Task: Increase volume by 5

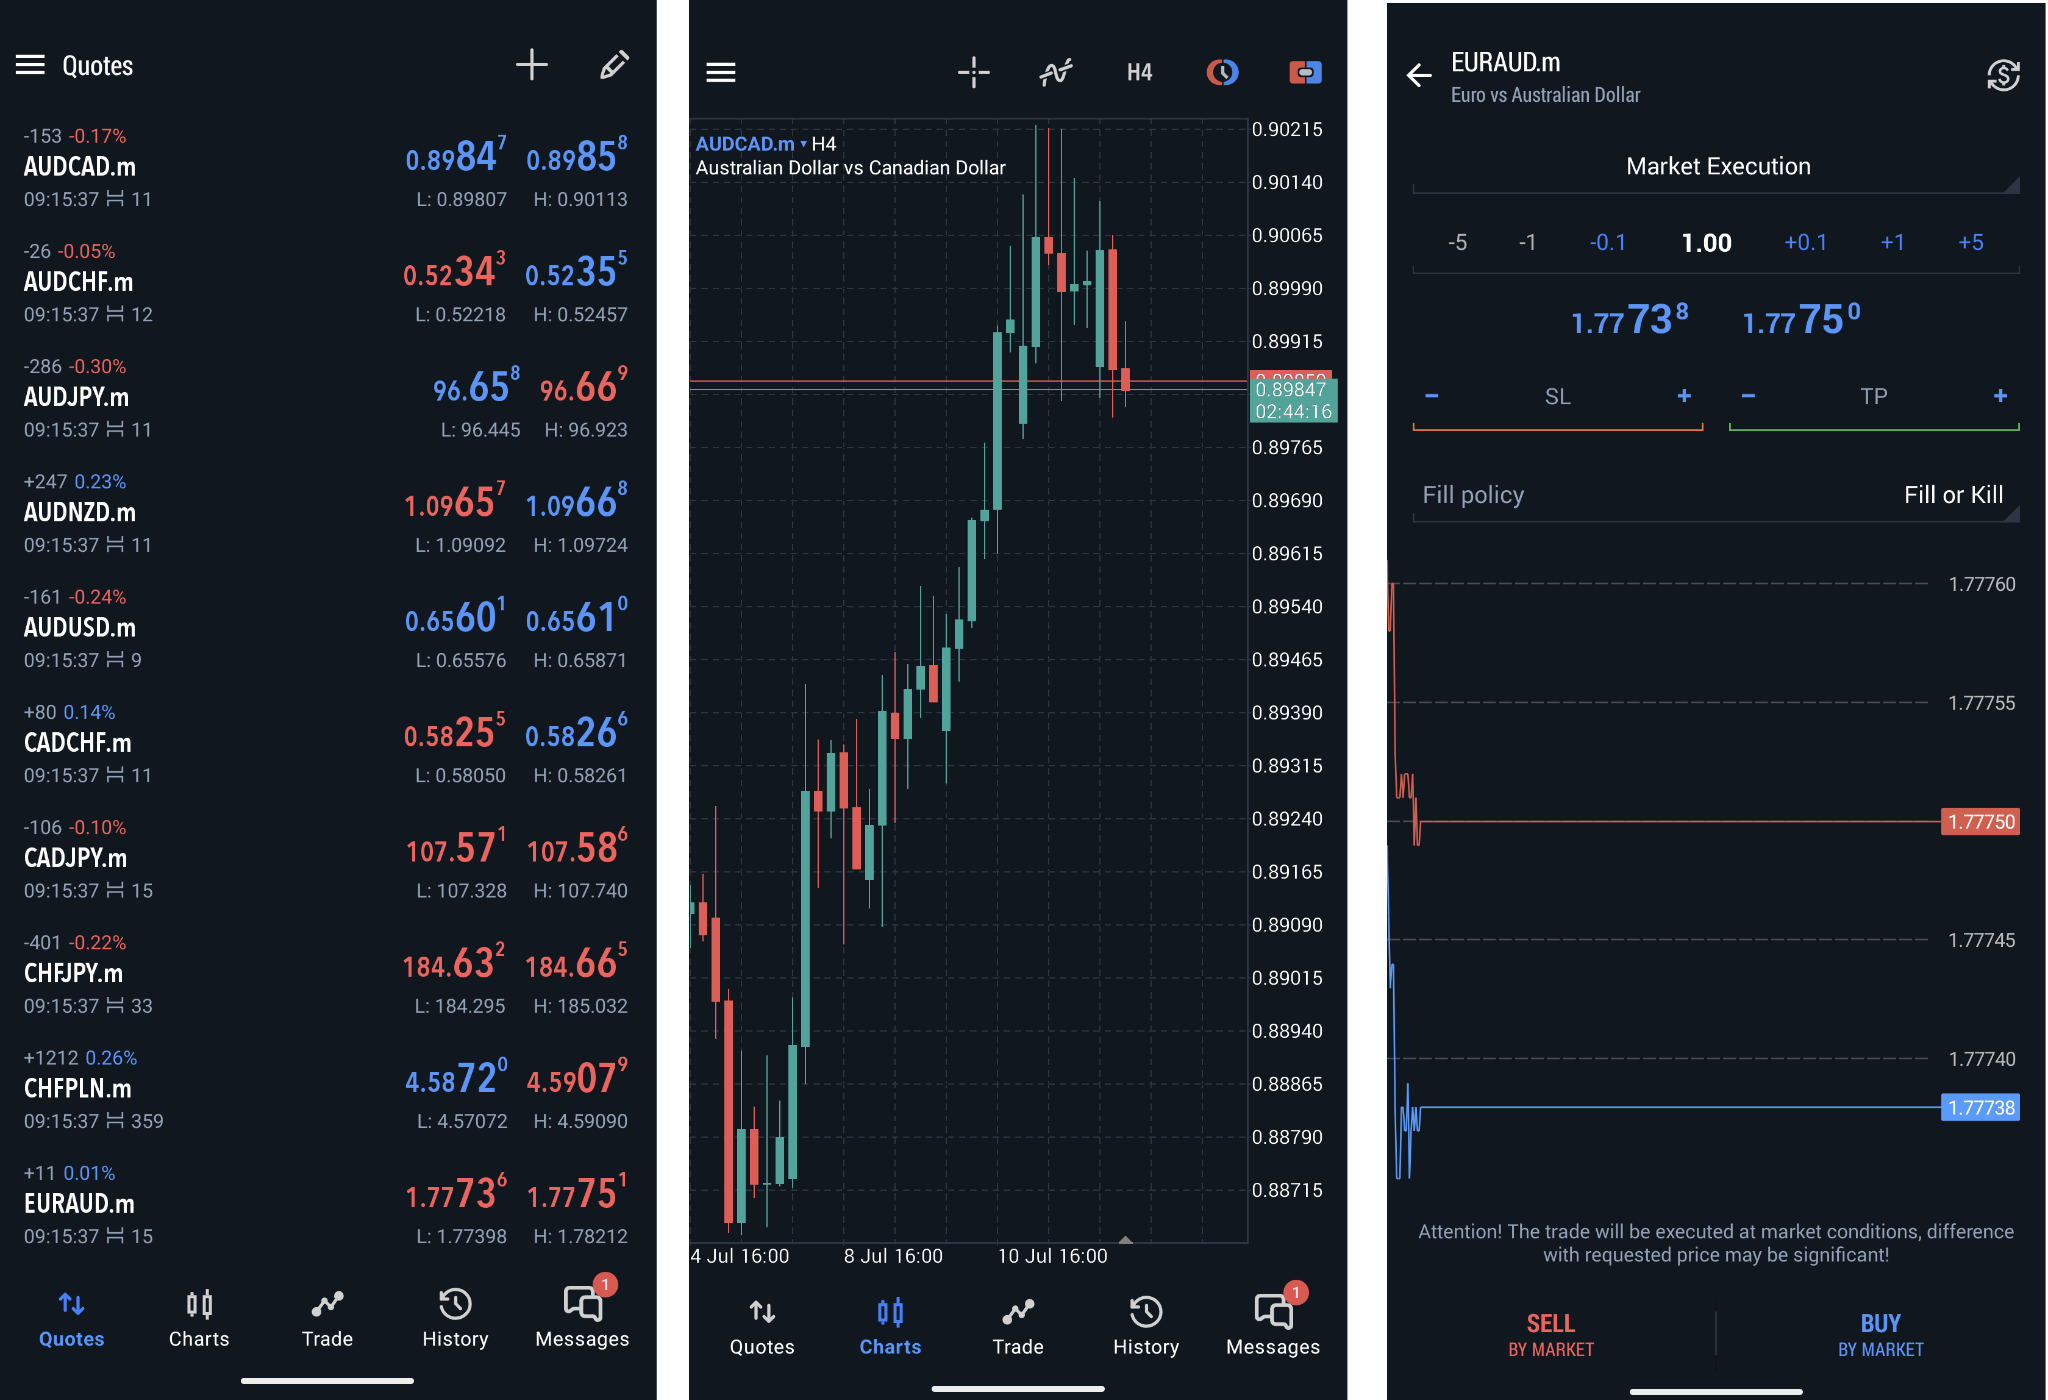Action: point(1971,243)
